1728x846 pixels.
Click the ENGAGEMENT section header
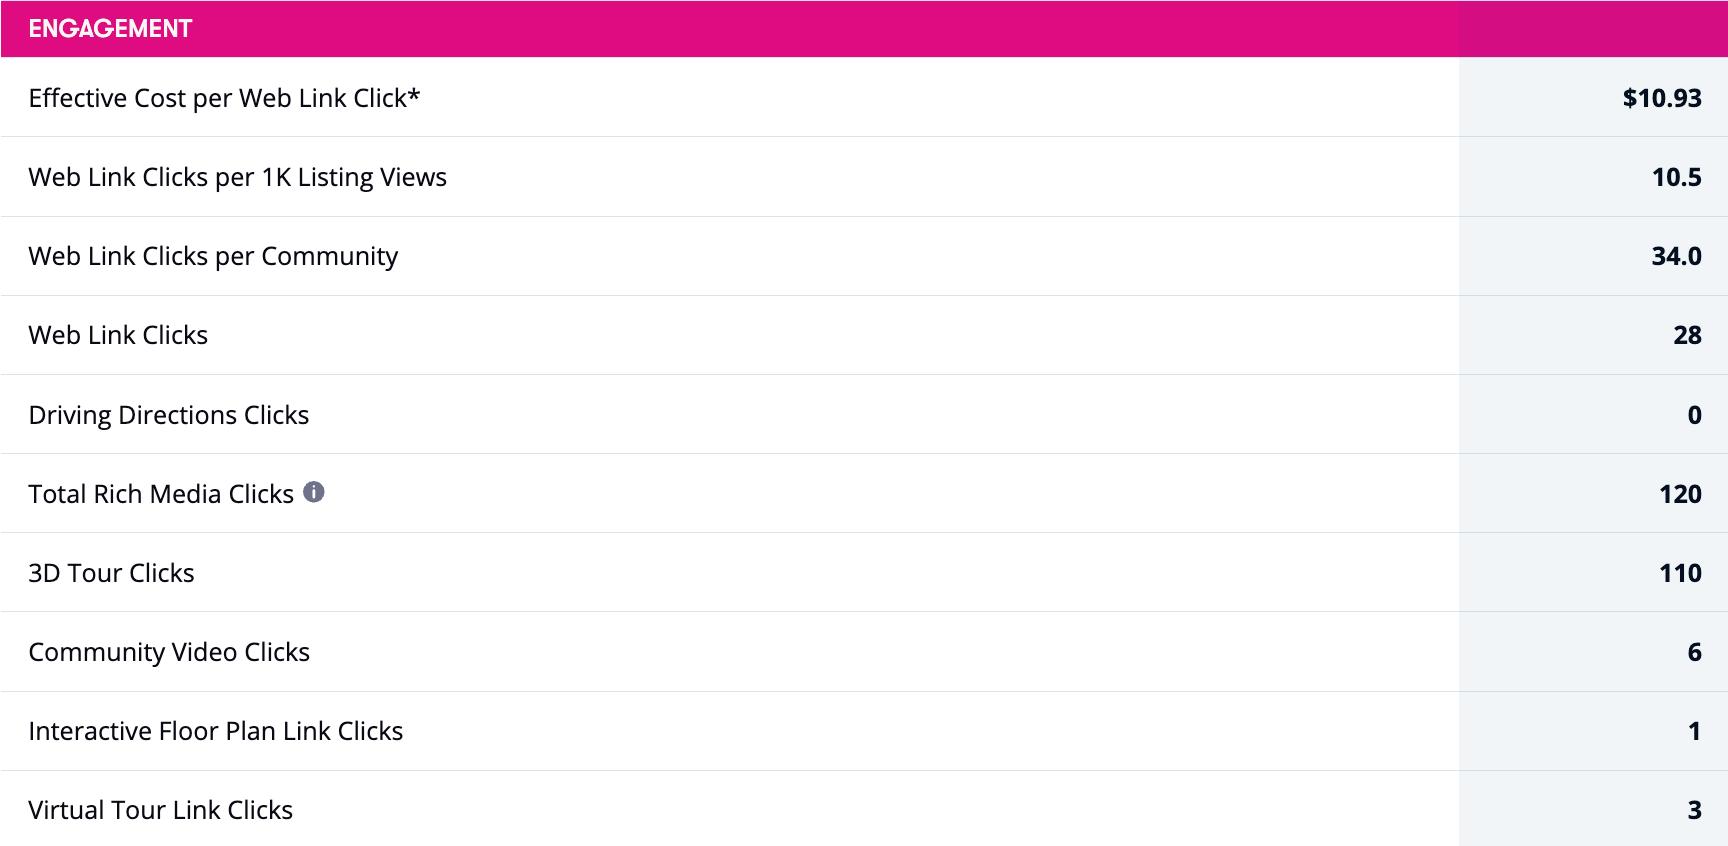[110, 29]
